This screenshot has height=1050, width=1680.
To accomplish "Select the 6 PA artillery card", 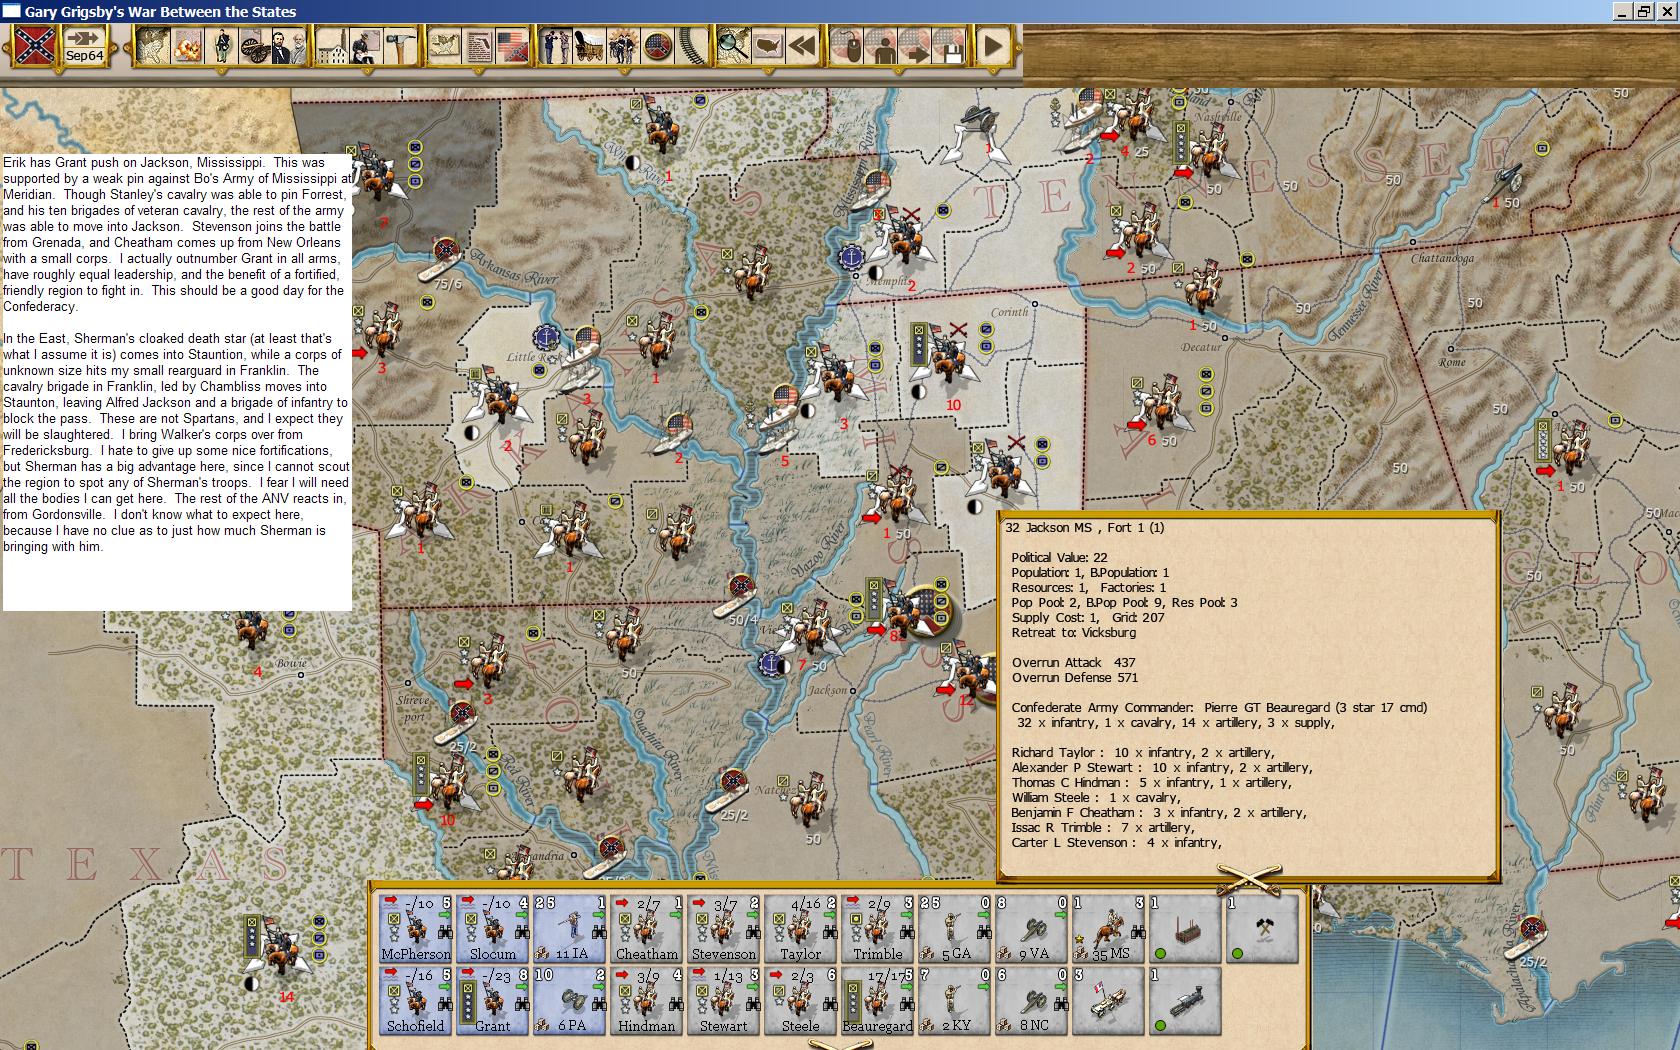I will pos(570,1000).
